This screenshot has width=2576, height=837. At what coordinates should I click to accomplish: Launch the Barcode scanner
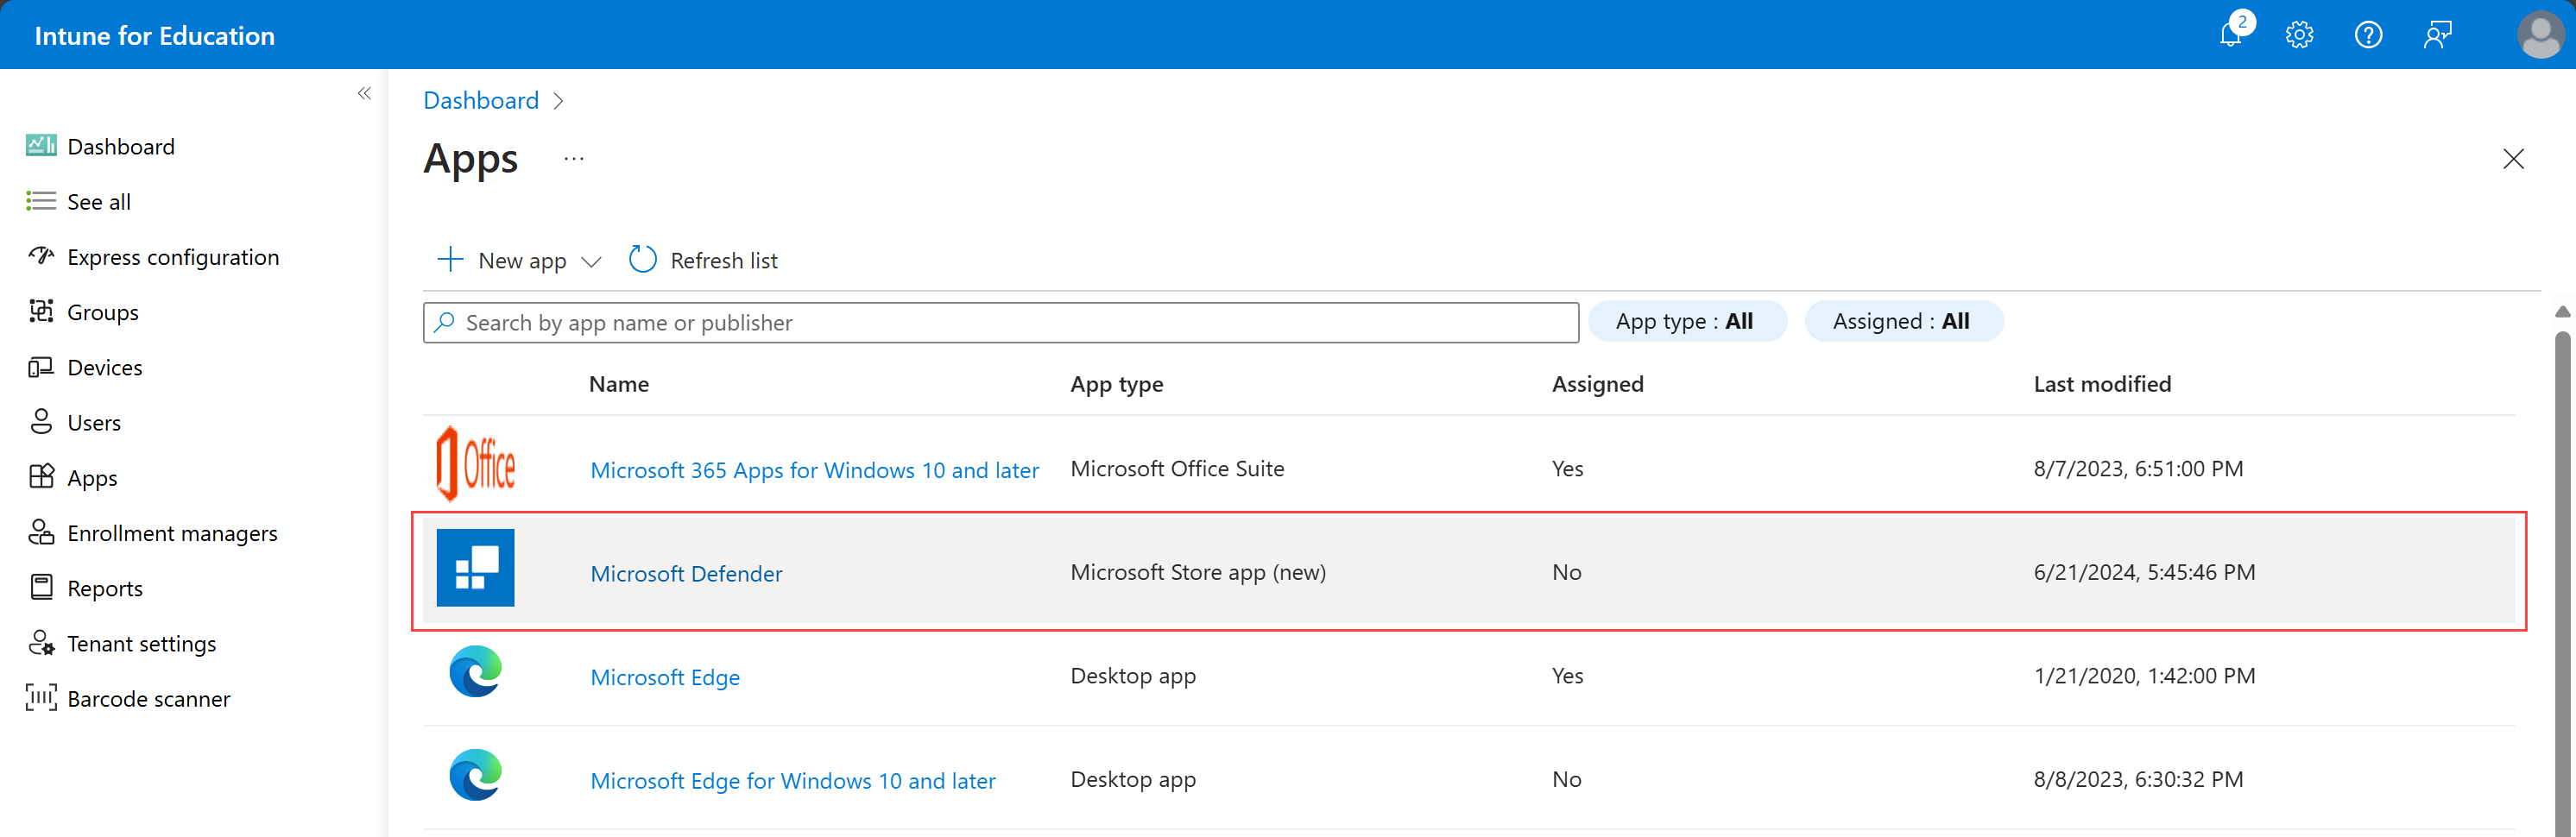tap(149, 698)
